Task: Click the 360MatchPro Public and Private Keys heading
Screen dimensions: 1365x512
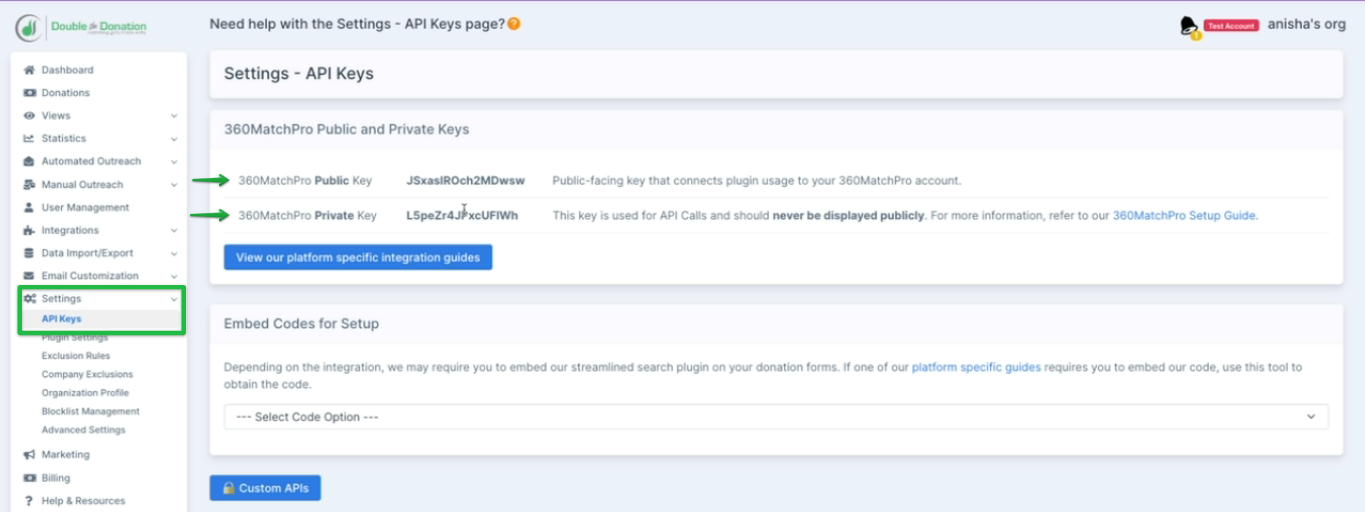Action: tap(346, 129)
